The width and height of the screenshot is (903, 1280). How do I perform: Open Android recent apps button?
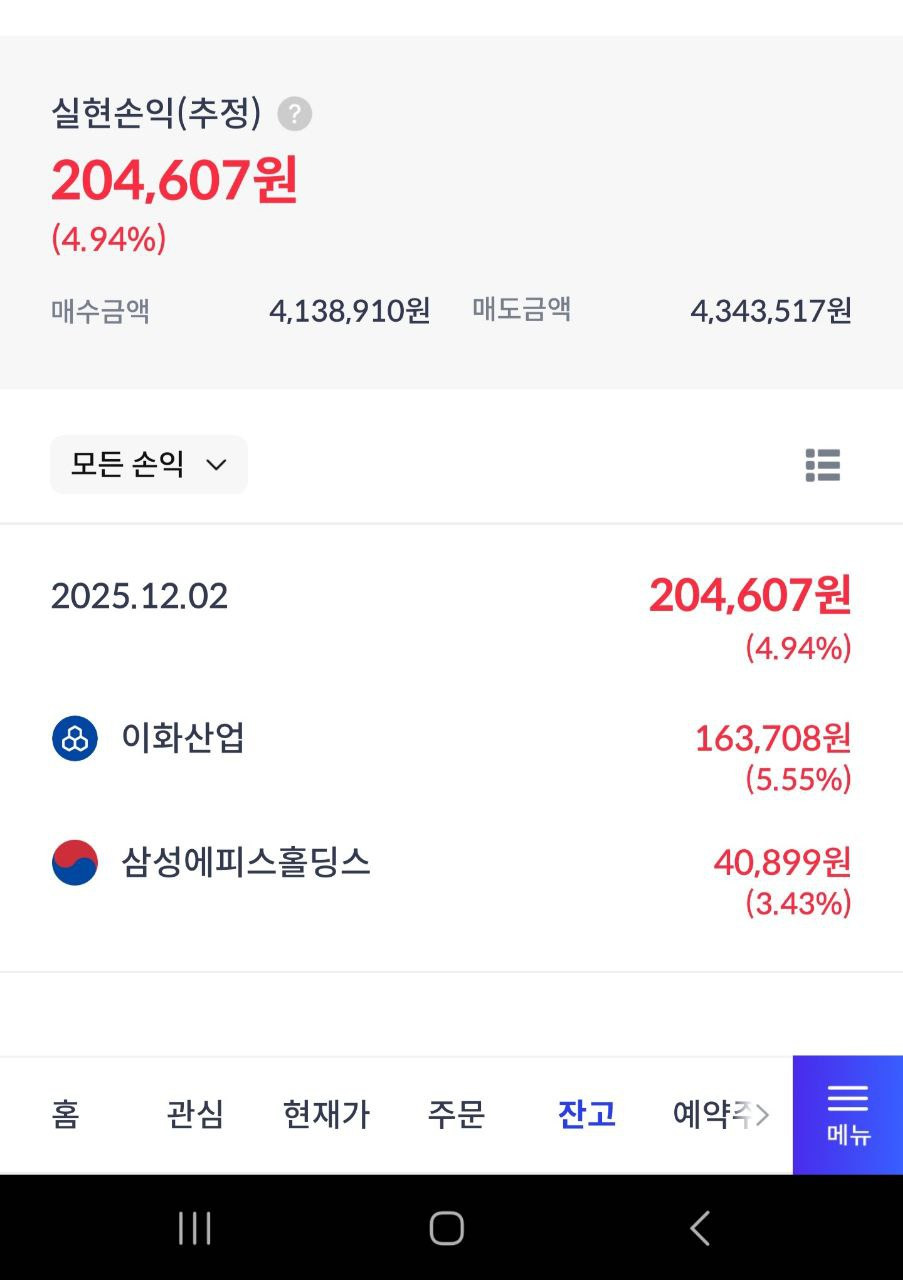click(x=194, y=1228)
